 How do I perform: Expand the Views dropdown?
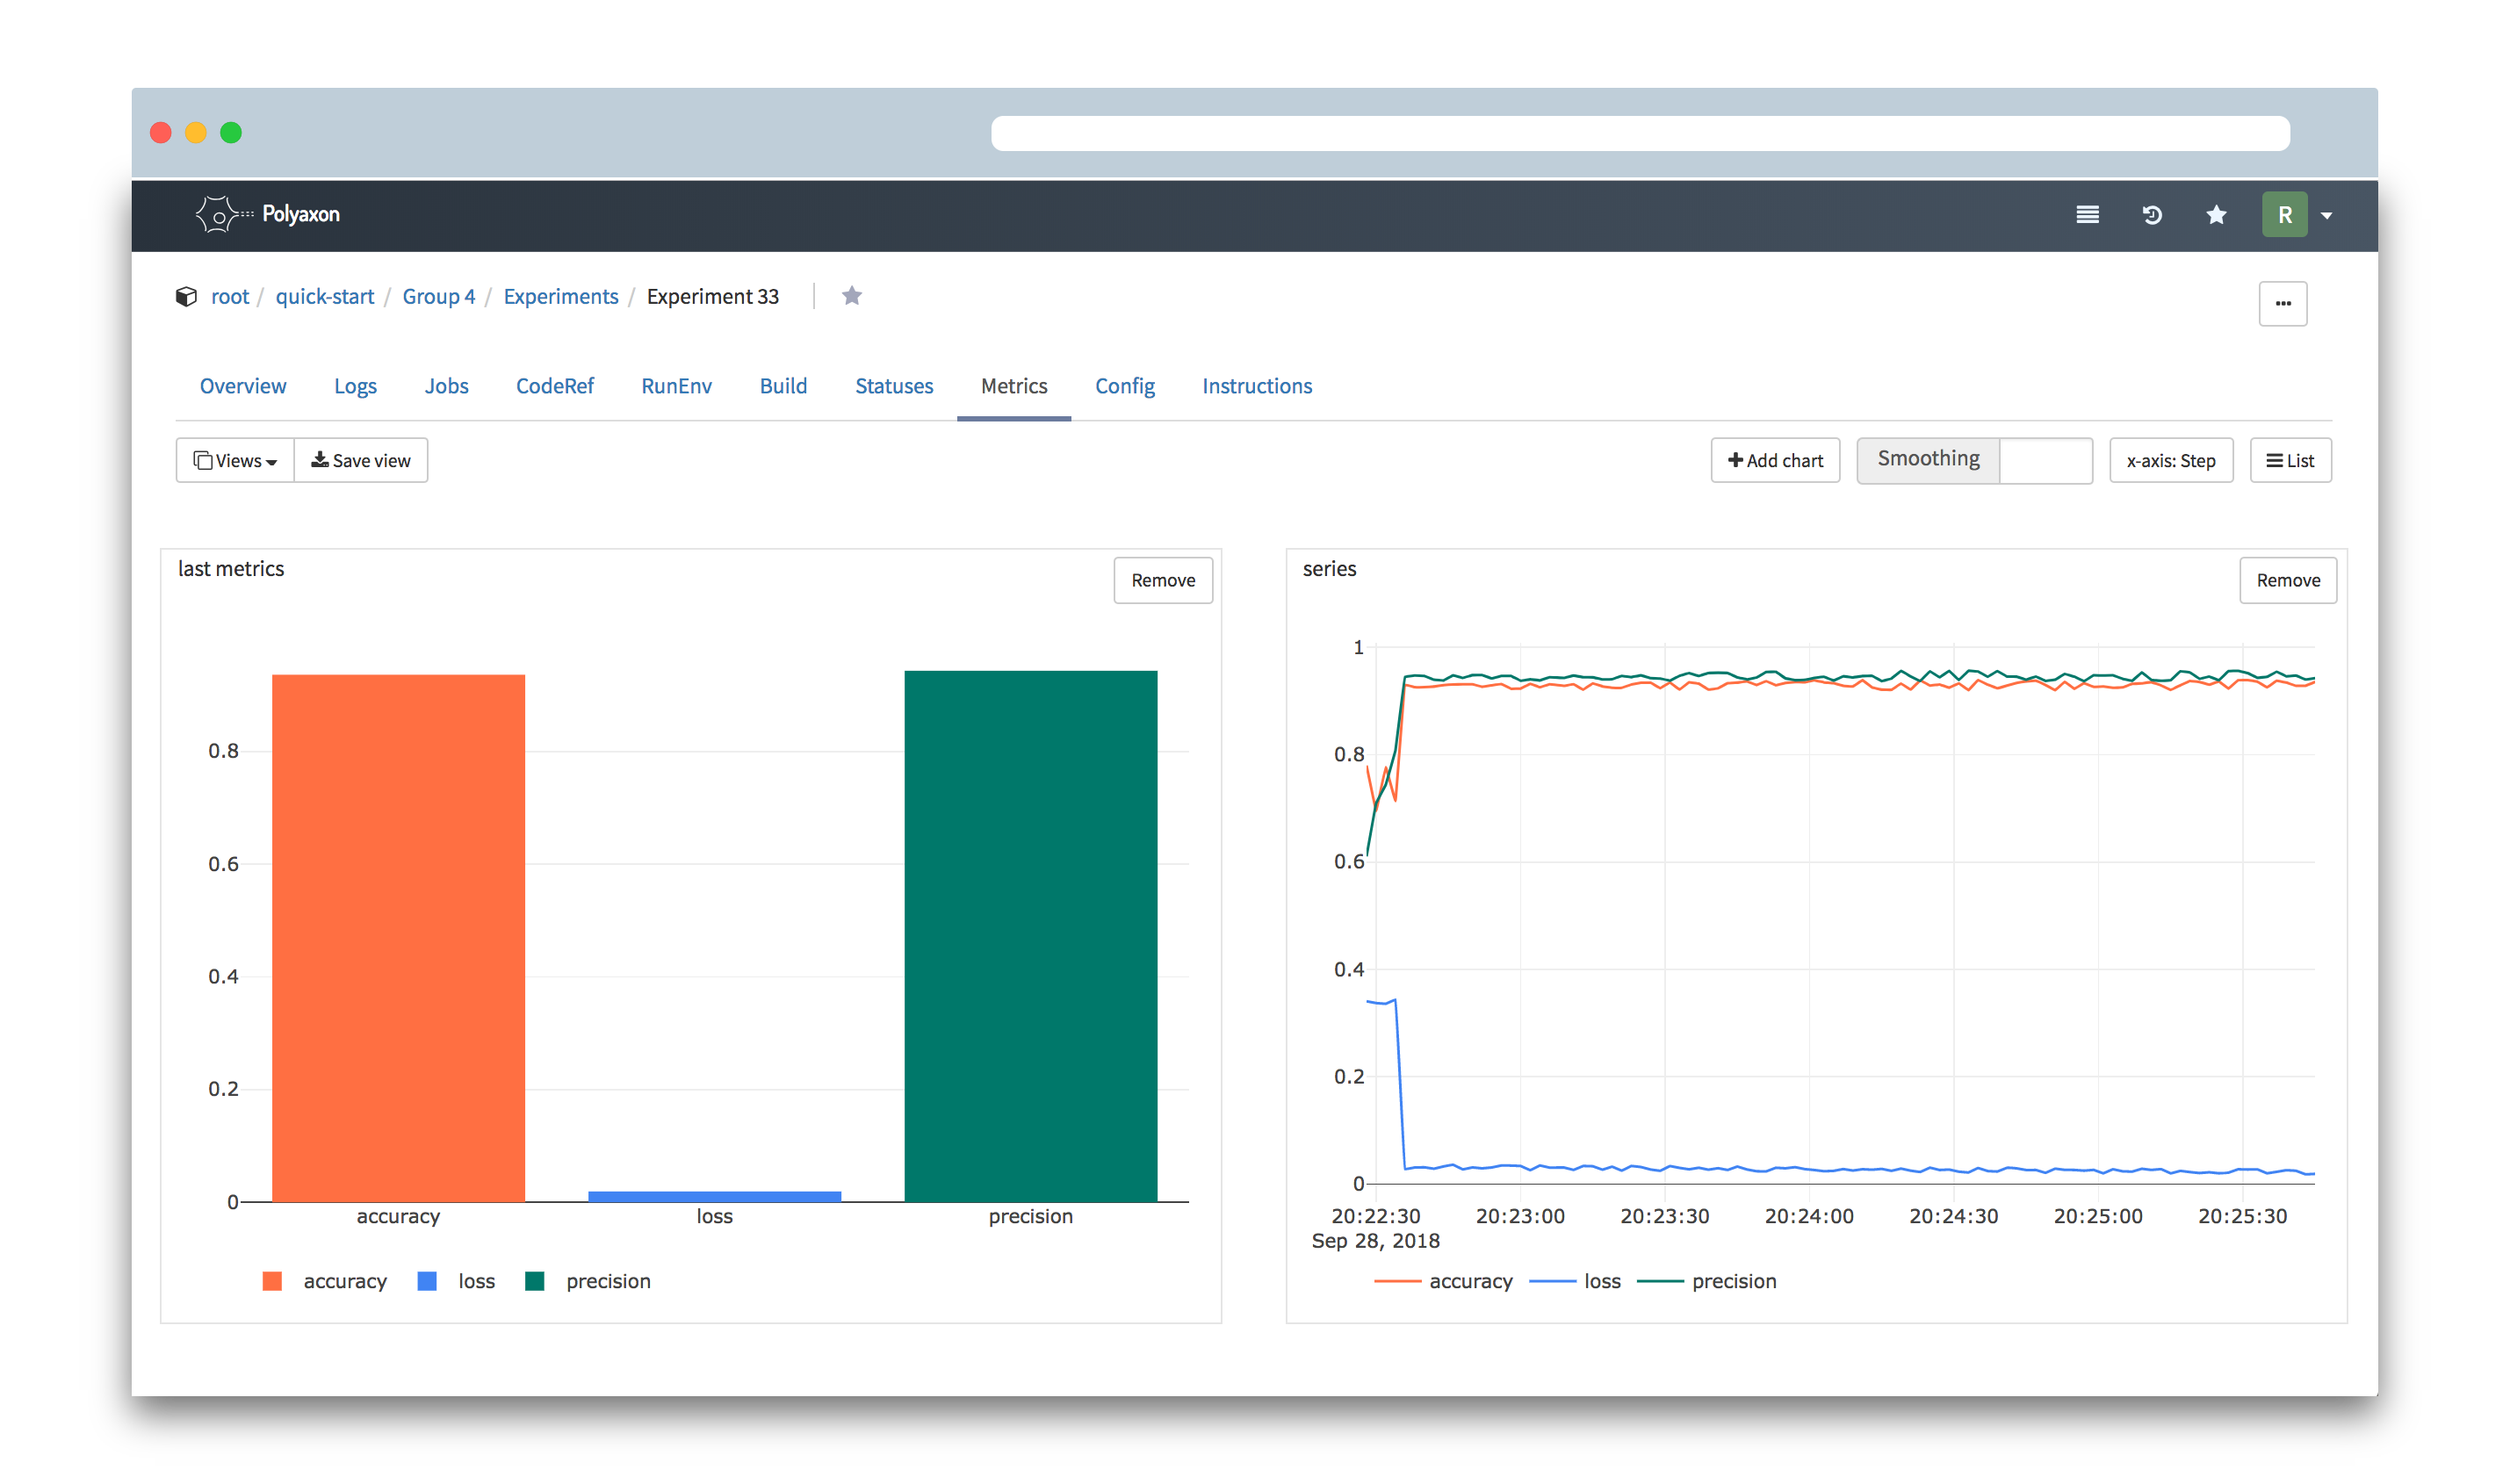click(x=235, y=461)
